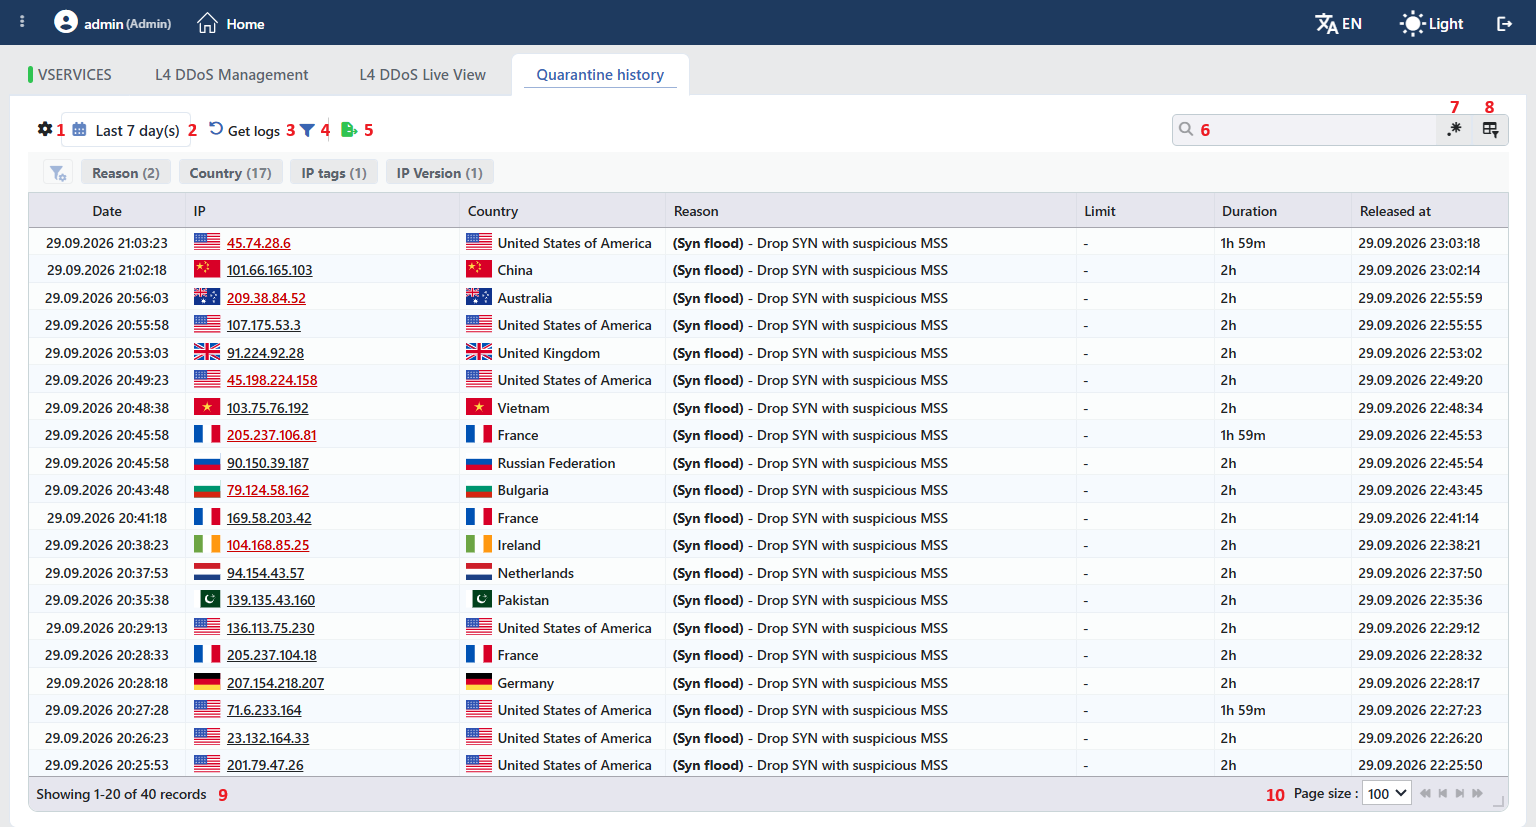This screenshot has width=1536, height=827.
Task: Export logs with the green export icon
Action: tap(349, 129)
